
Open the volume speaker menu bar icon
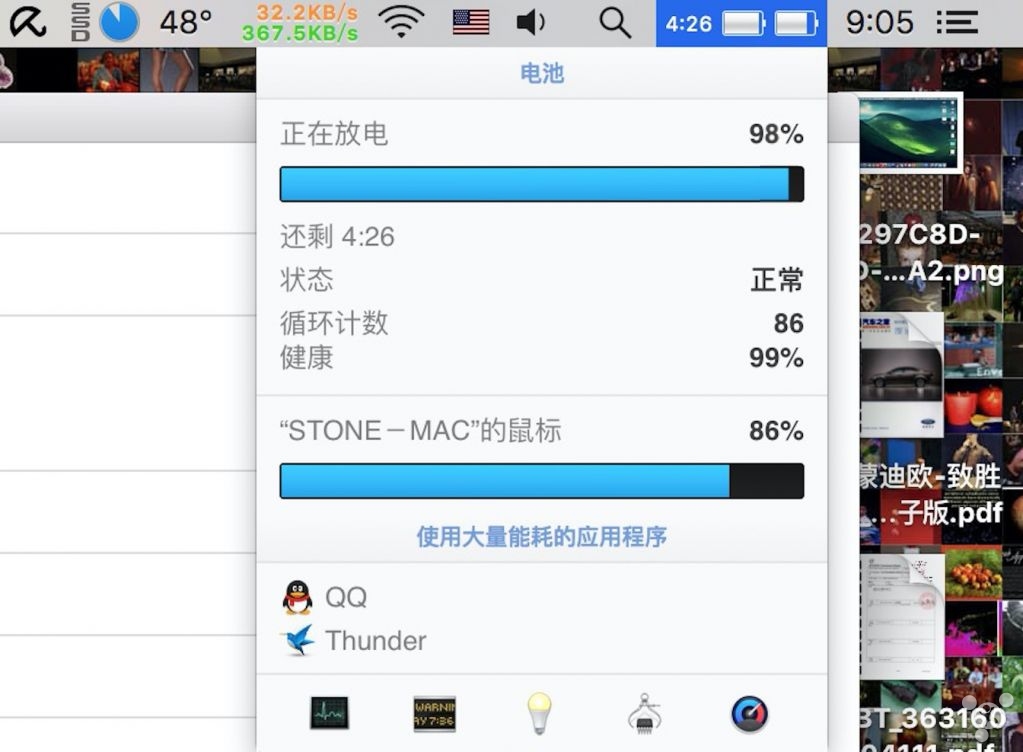point(531,23)
